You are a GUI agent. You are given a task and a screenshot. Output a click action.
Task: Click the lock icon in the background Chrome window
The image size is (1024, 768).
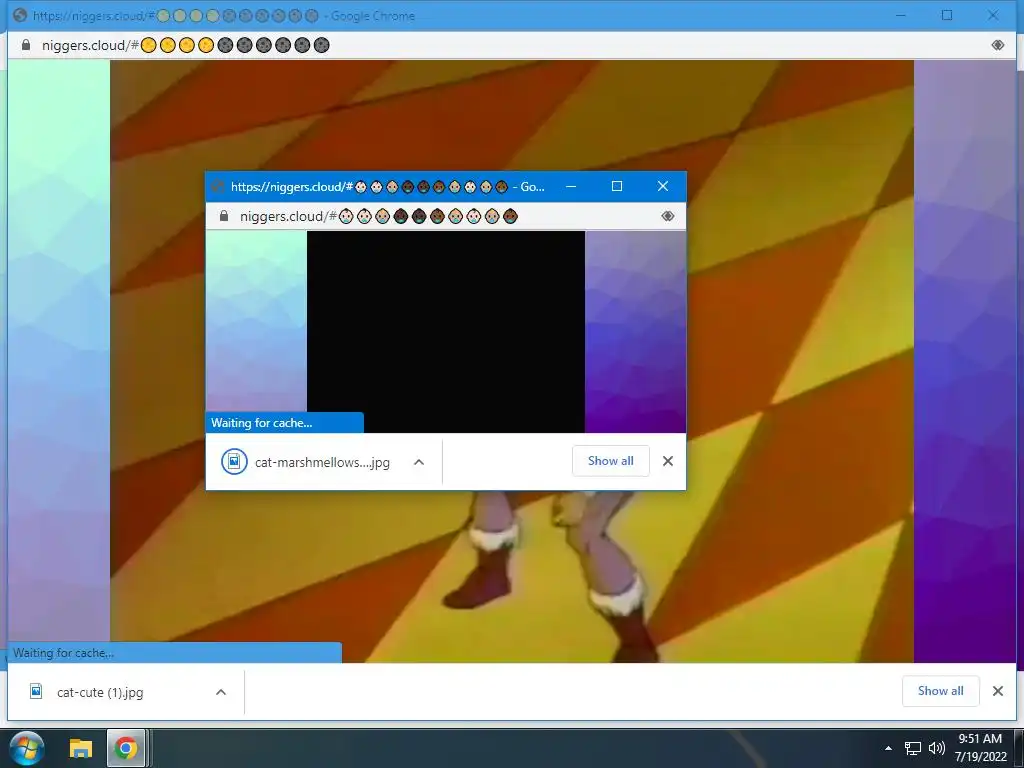pyautogui.click(x=26, y=45)
